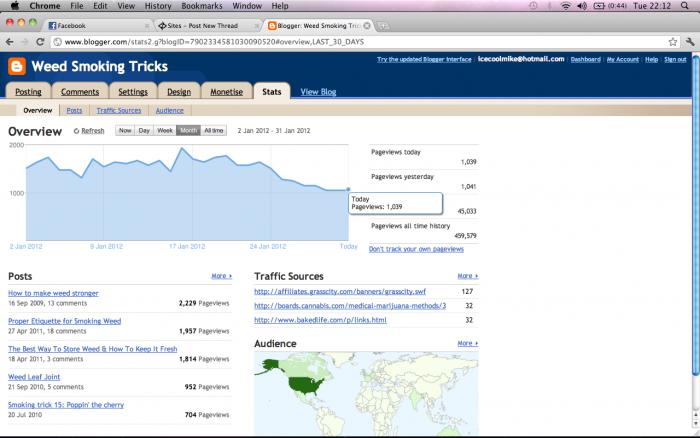
Task: Open the Traffic Sources sub-tab
Action: [x=119, y=110]
